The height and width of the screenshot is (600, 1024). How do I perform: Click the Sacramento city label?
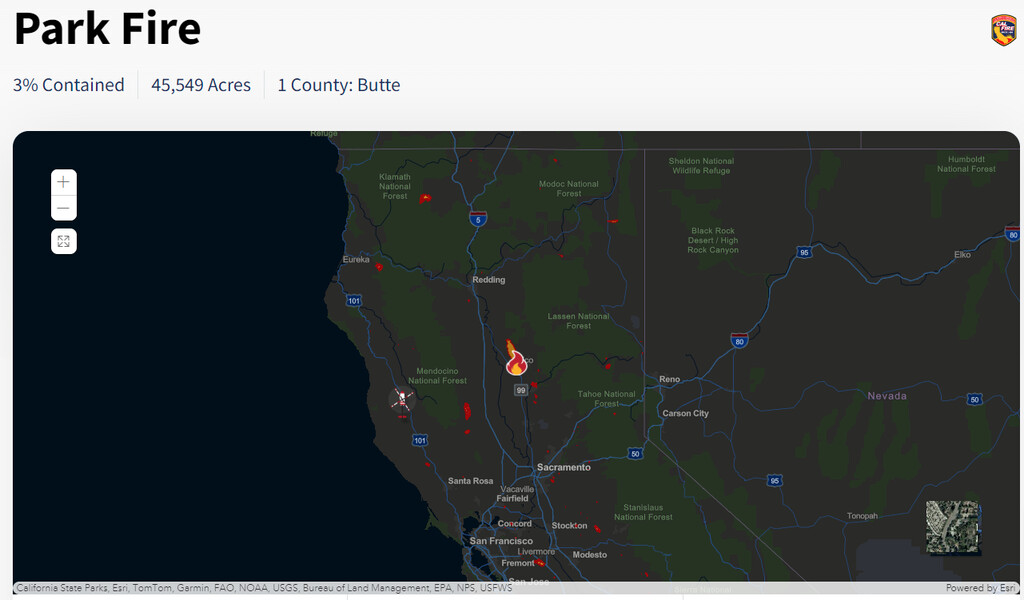click(564, 467)
